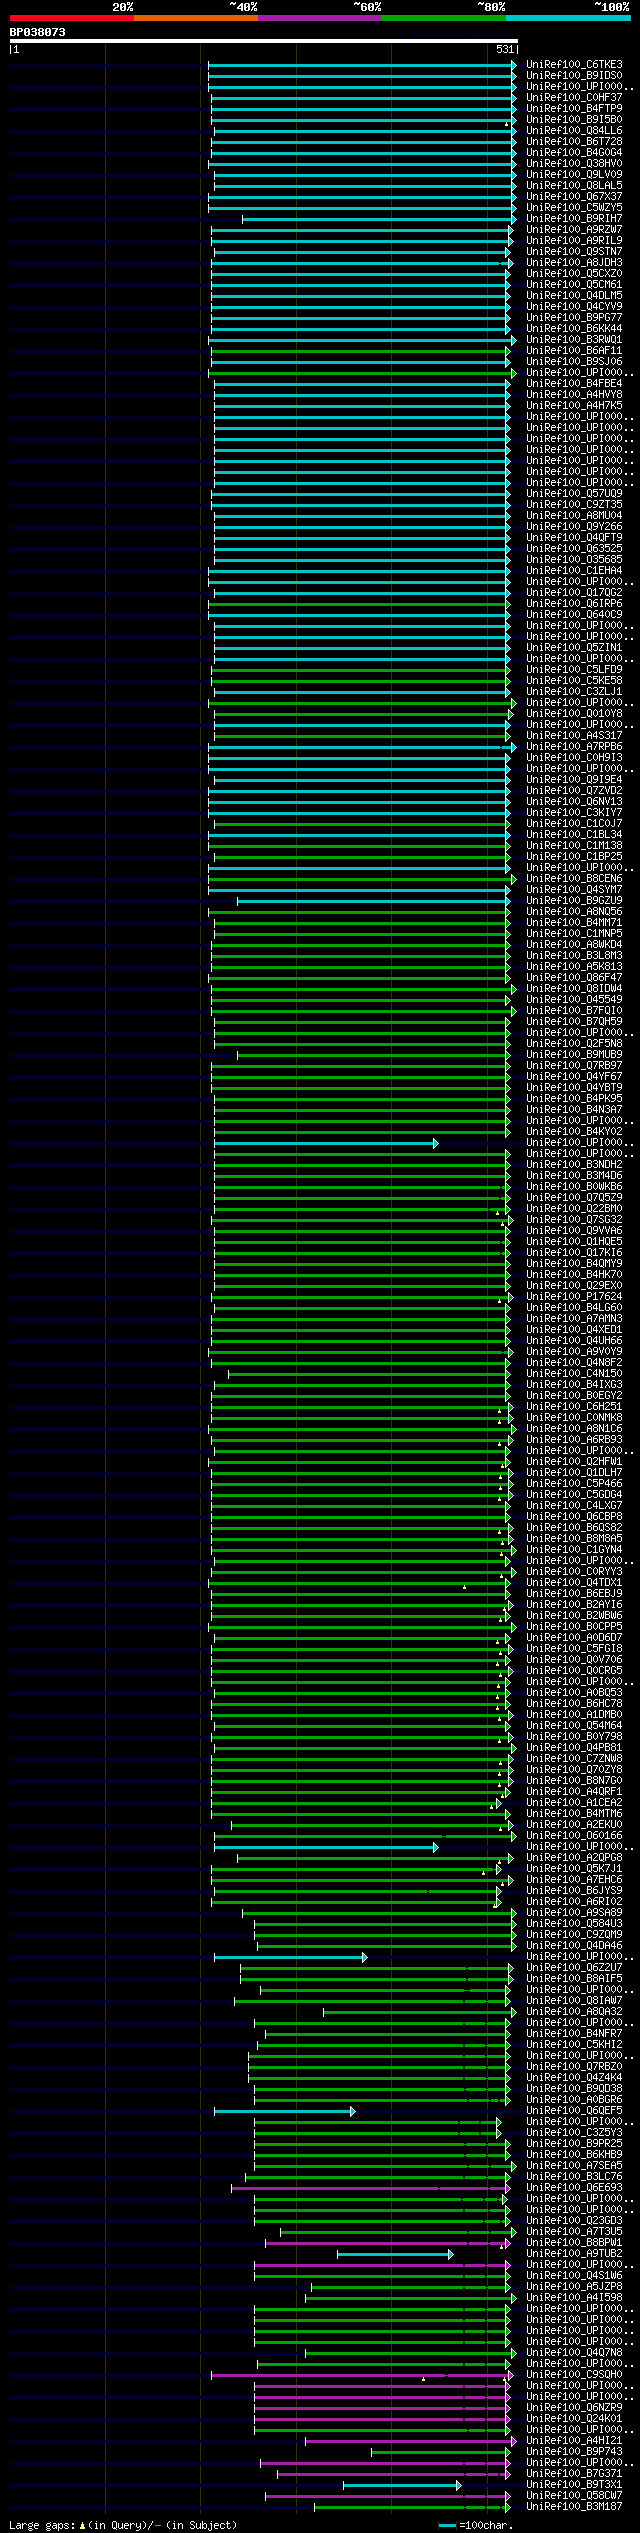
Task: Click the magenta alignment bar for Q6E693
Action: point(369,2188)
